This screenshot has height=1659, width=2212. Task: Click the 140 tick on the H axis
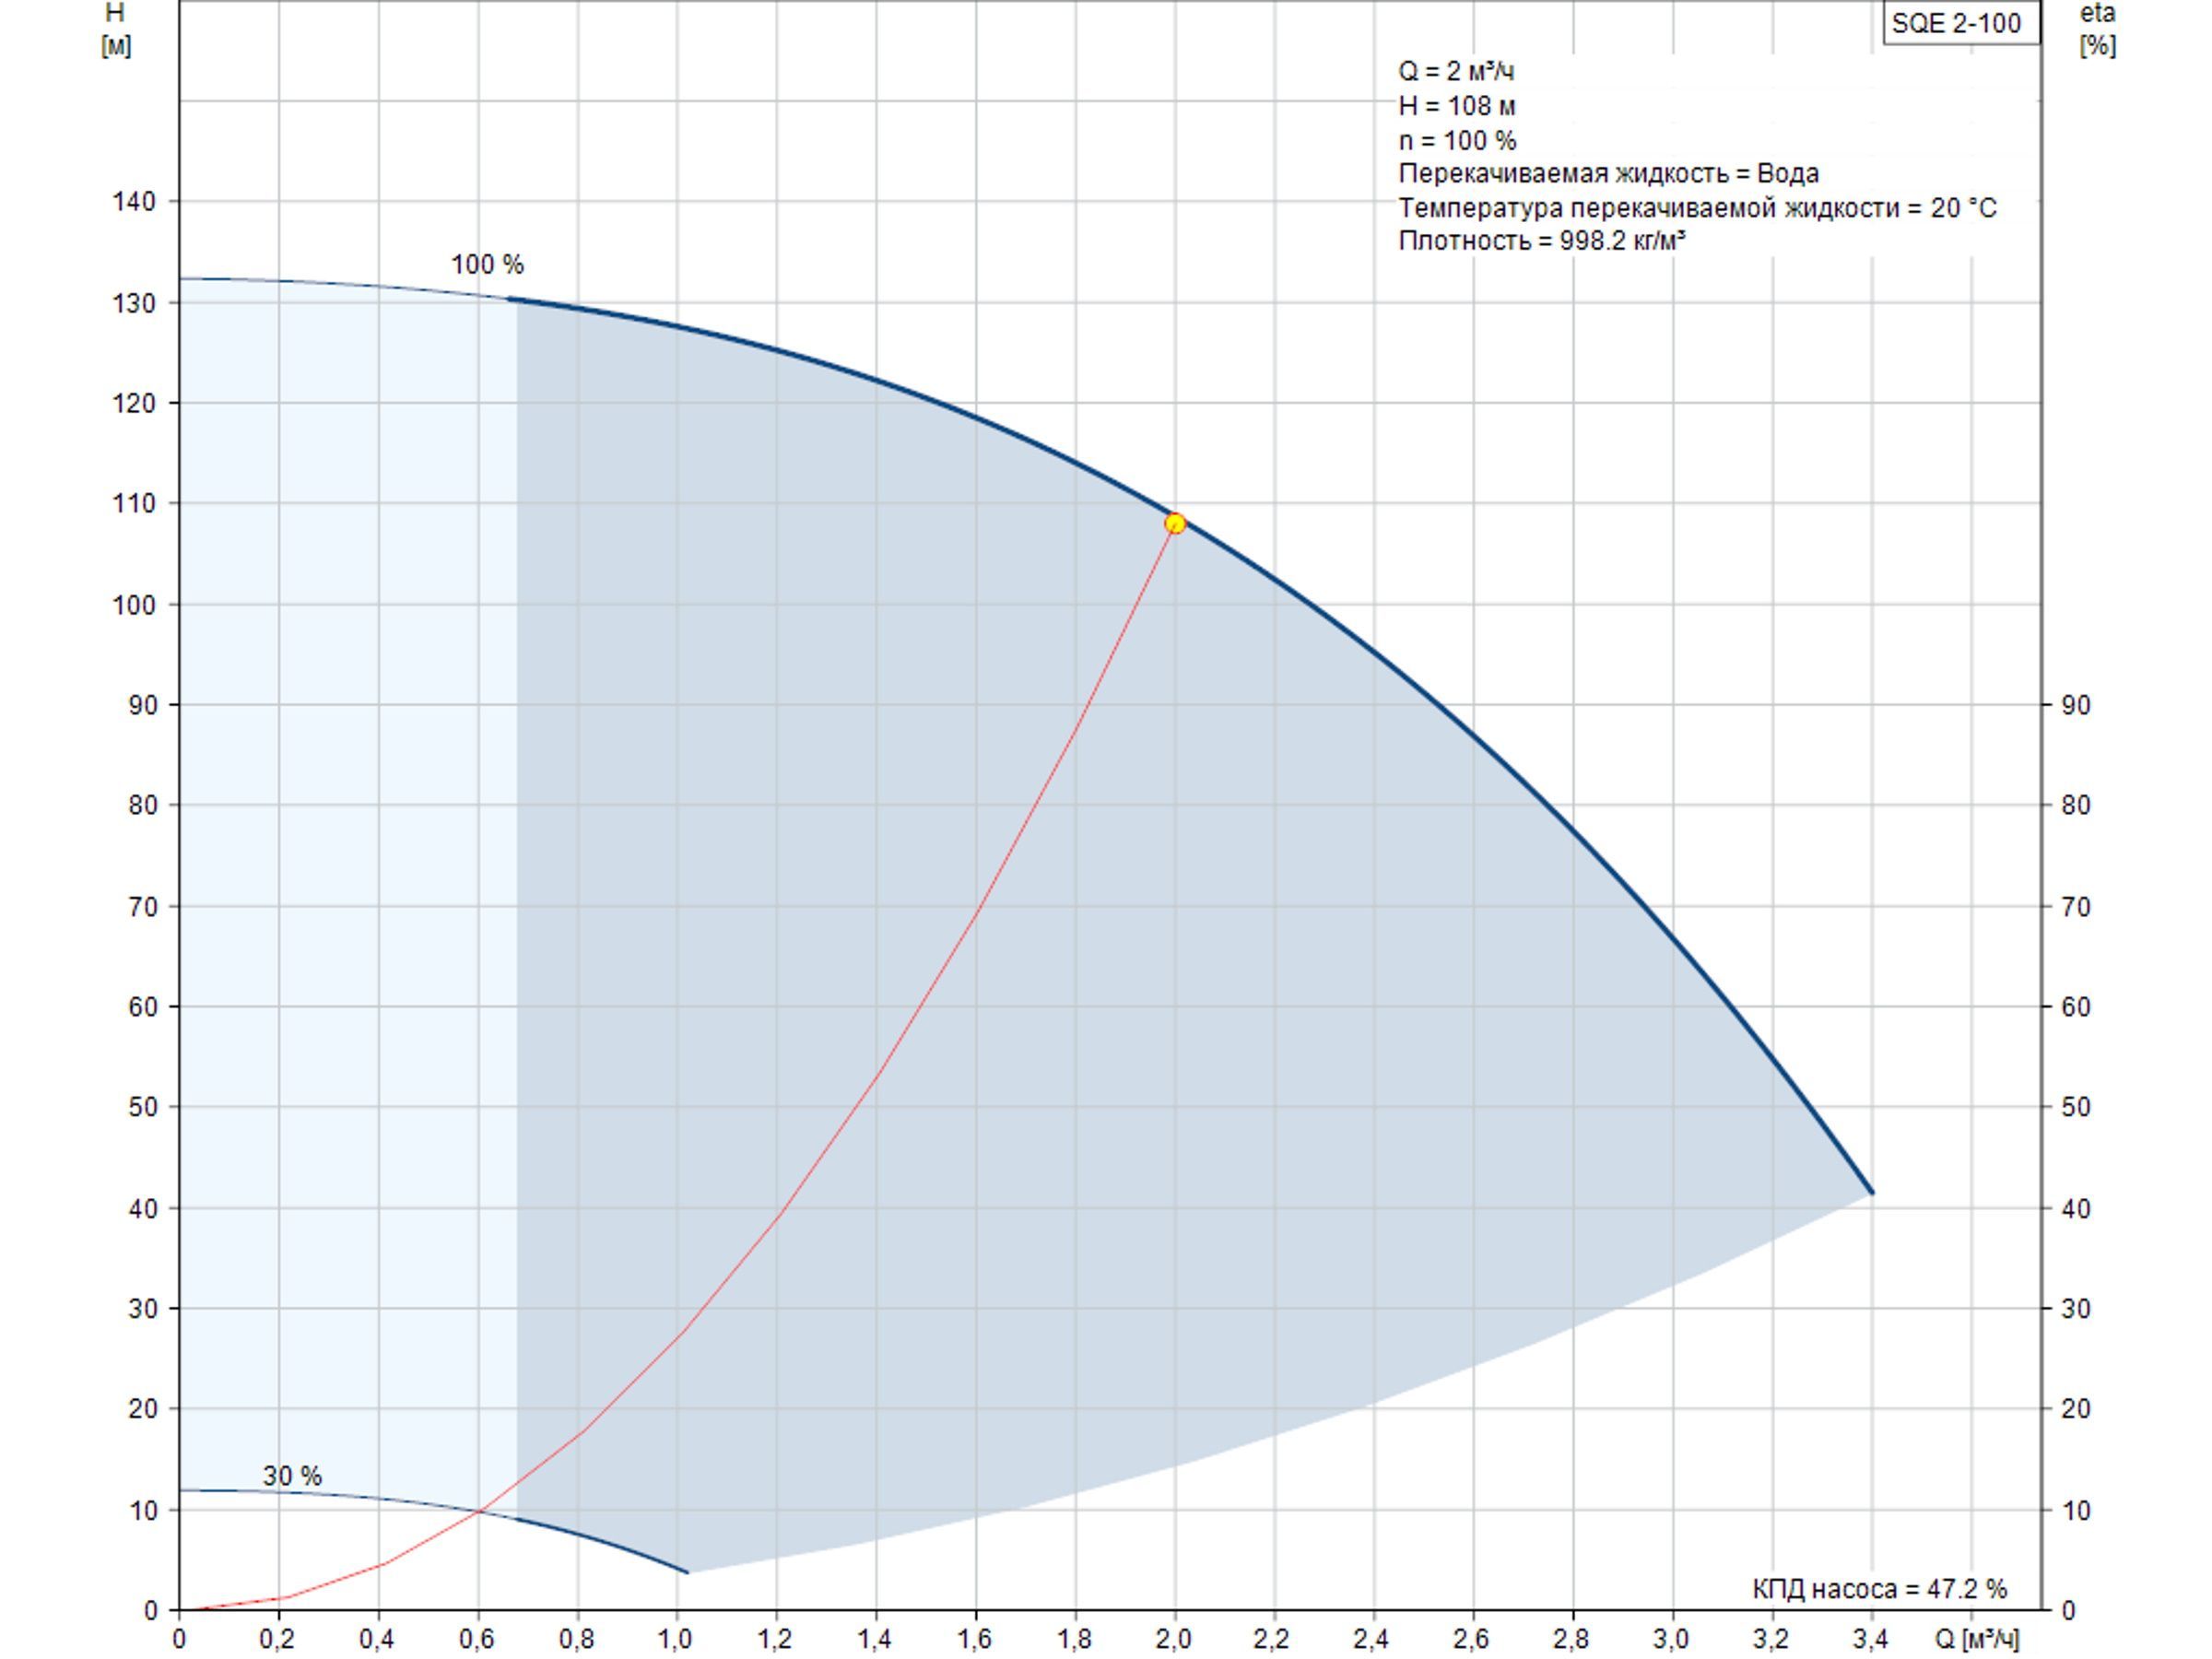coord(134,201)
